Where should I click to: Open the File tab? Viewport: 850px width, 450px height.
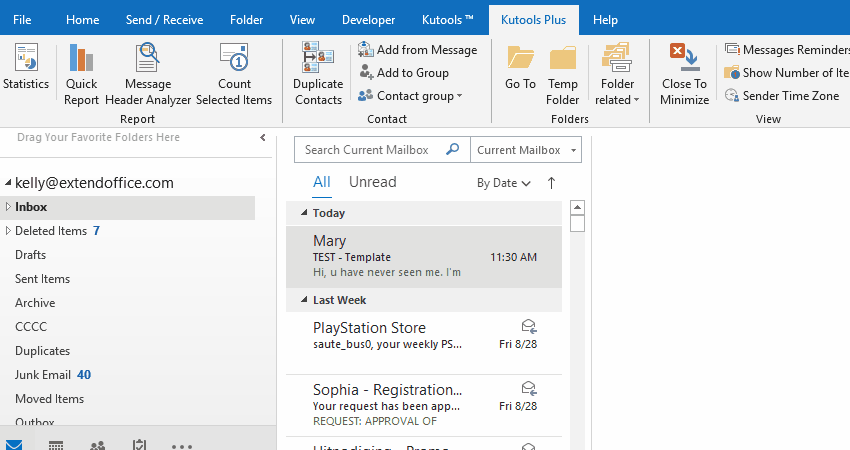pyautogui.click(x=22, y=20)
